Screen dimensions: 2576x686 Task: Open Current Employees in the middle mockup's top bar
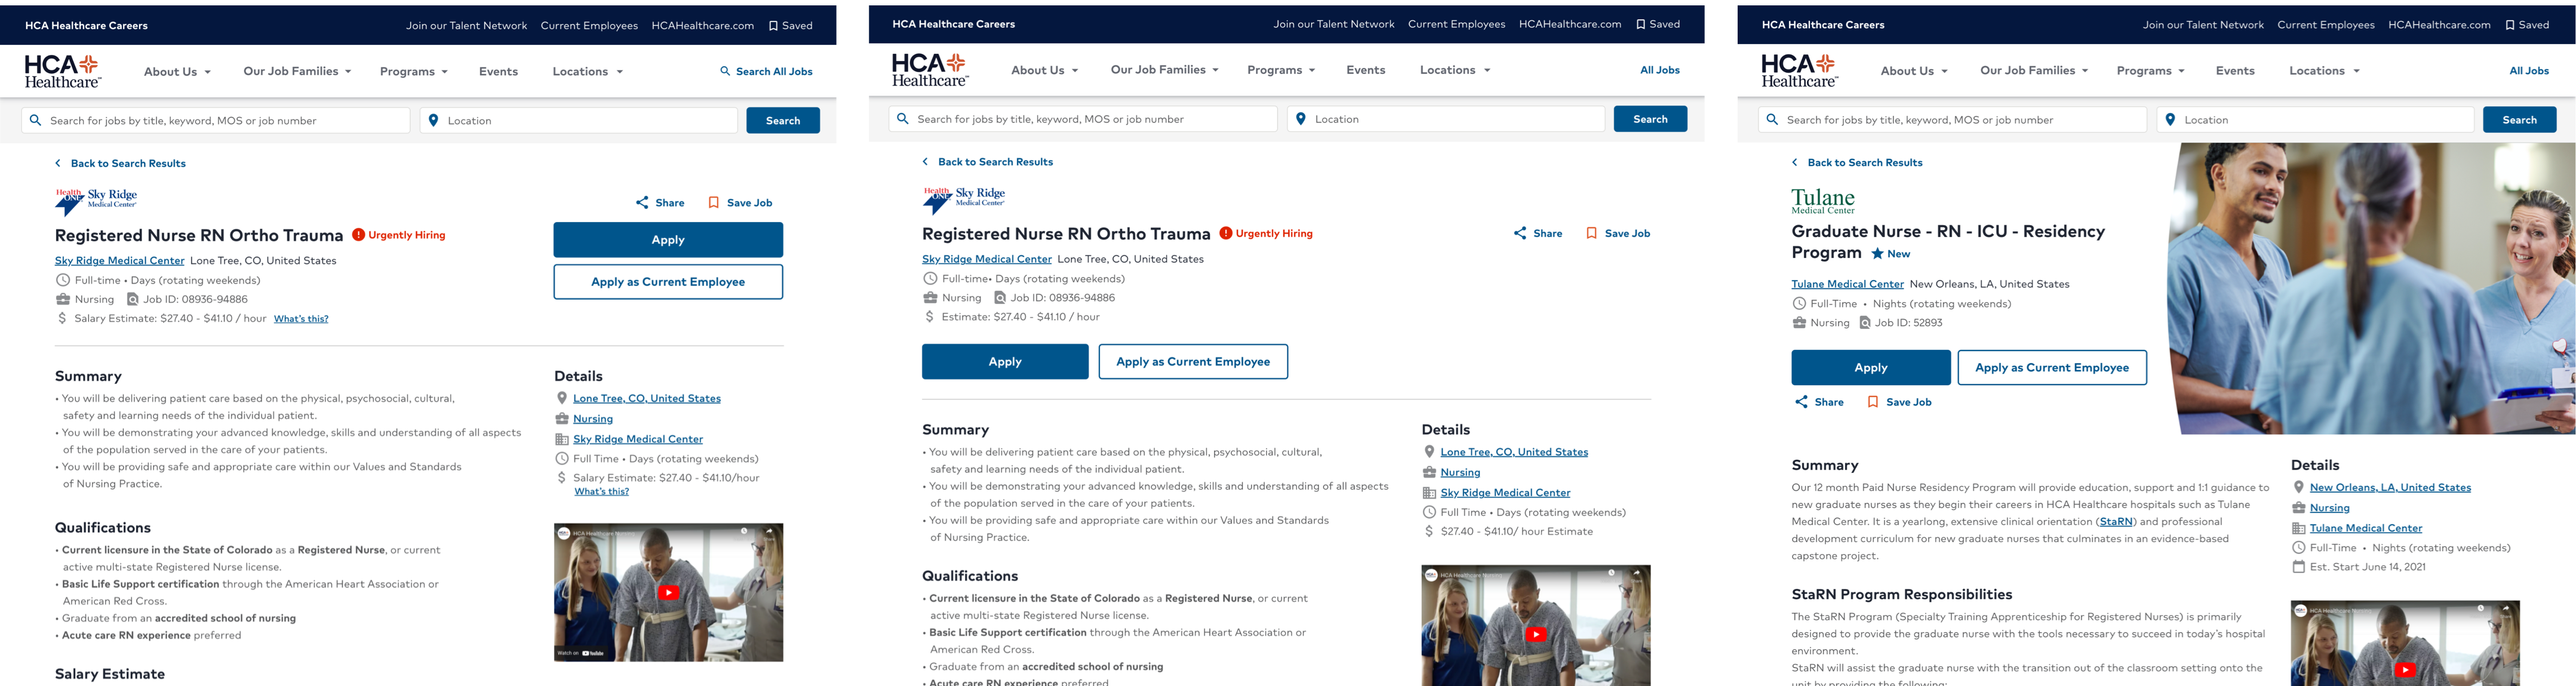coord(1456,24)
